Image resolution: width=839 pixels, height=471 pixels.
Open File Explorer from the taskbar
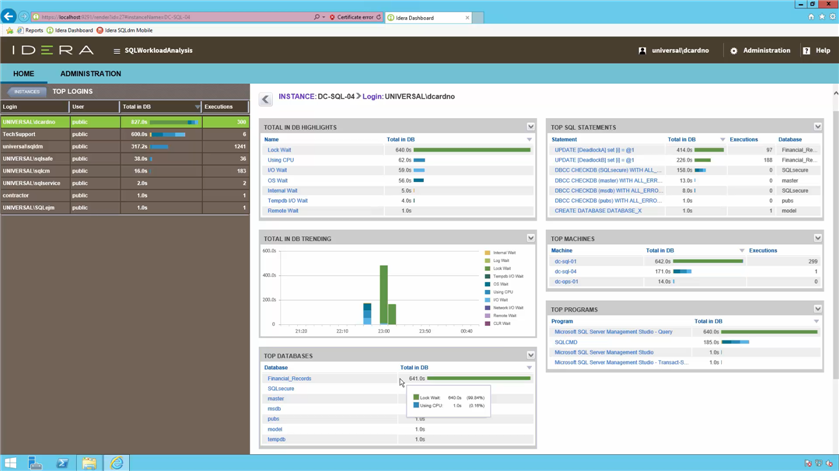89,463
